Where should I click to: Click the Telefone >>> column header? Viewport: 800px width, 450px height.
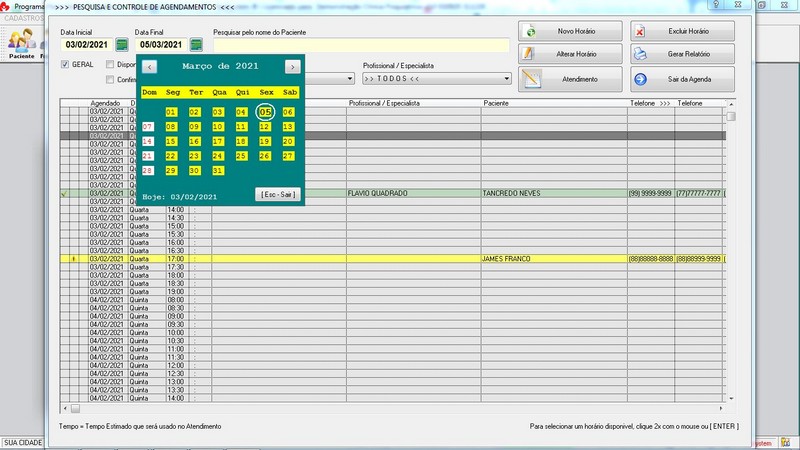(x=651, y=103)
